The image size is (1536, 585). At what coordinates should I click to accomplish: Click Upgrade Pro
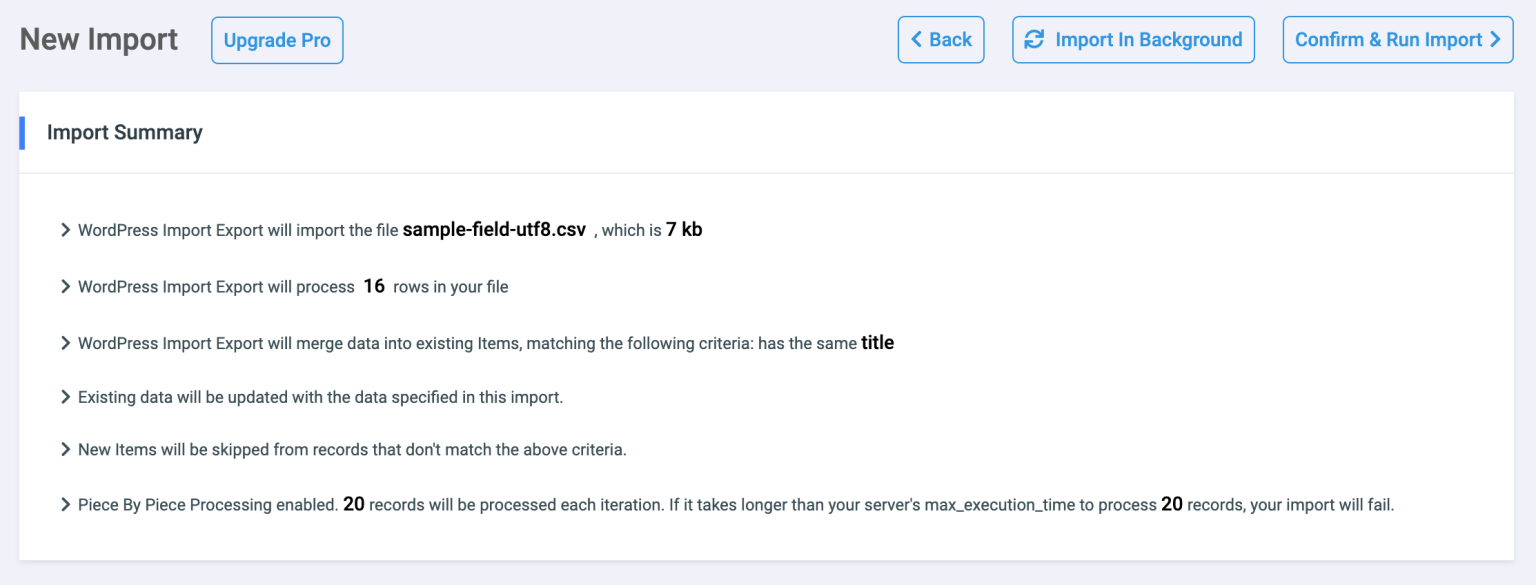(x=277, y=39)
